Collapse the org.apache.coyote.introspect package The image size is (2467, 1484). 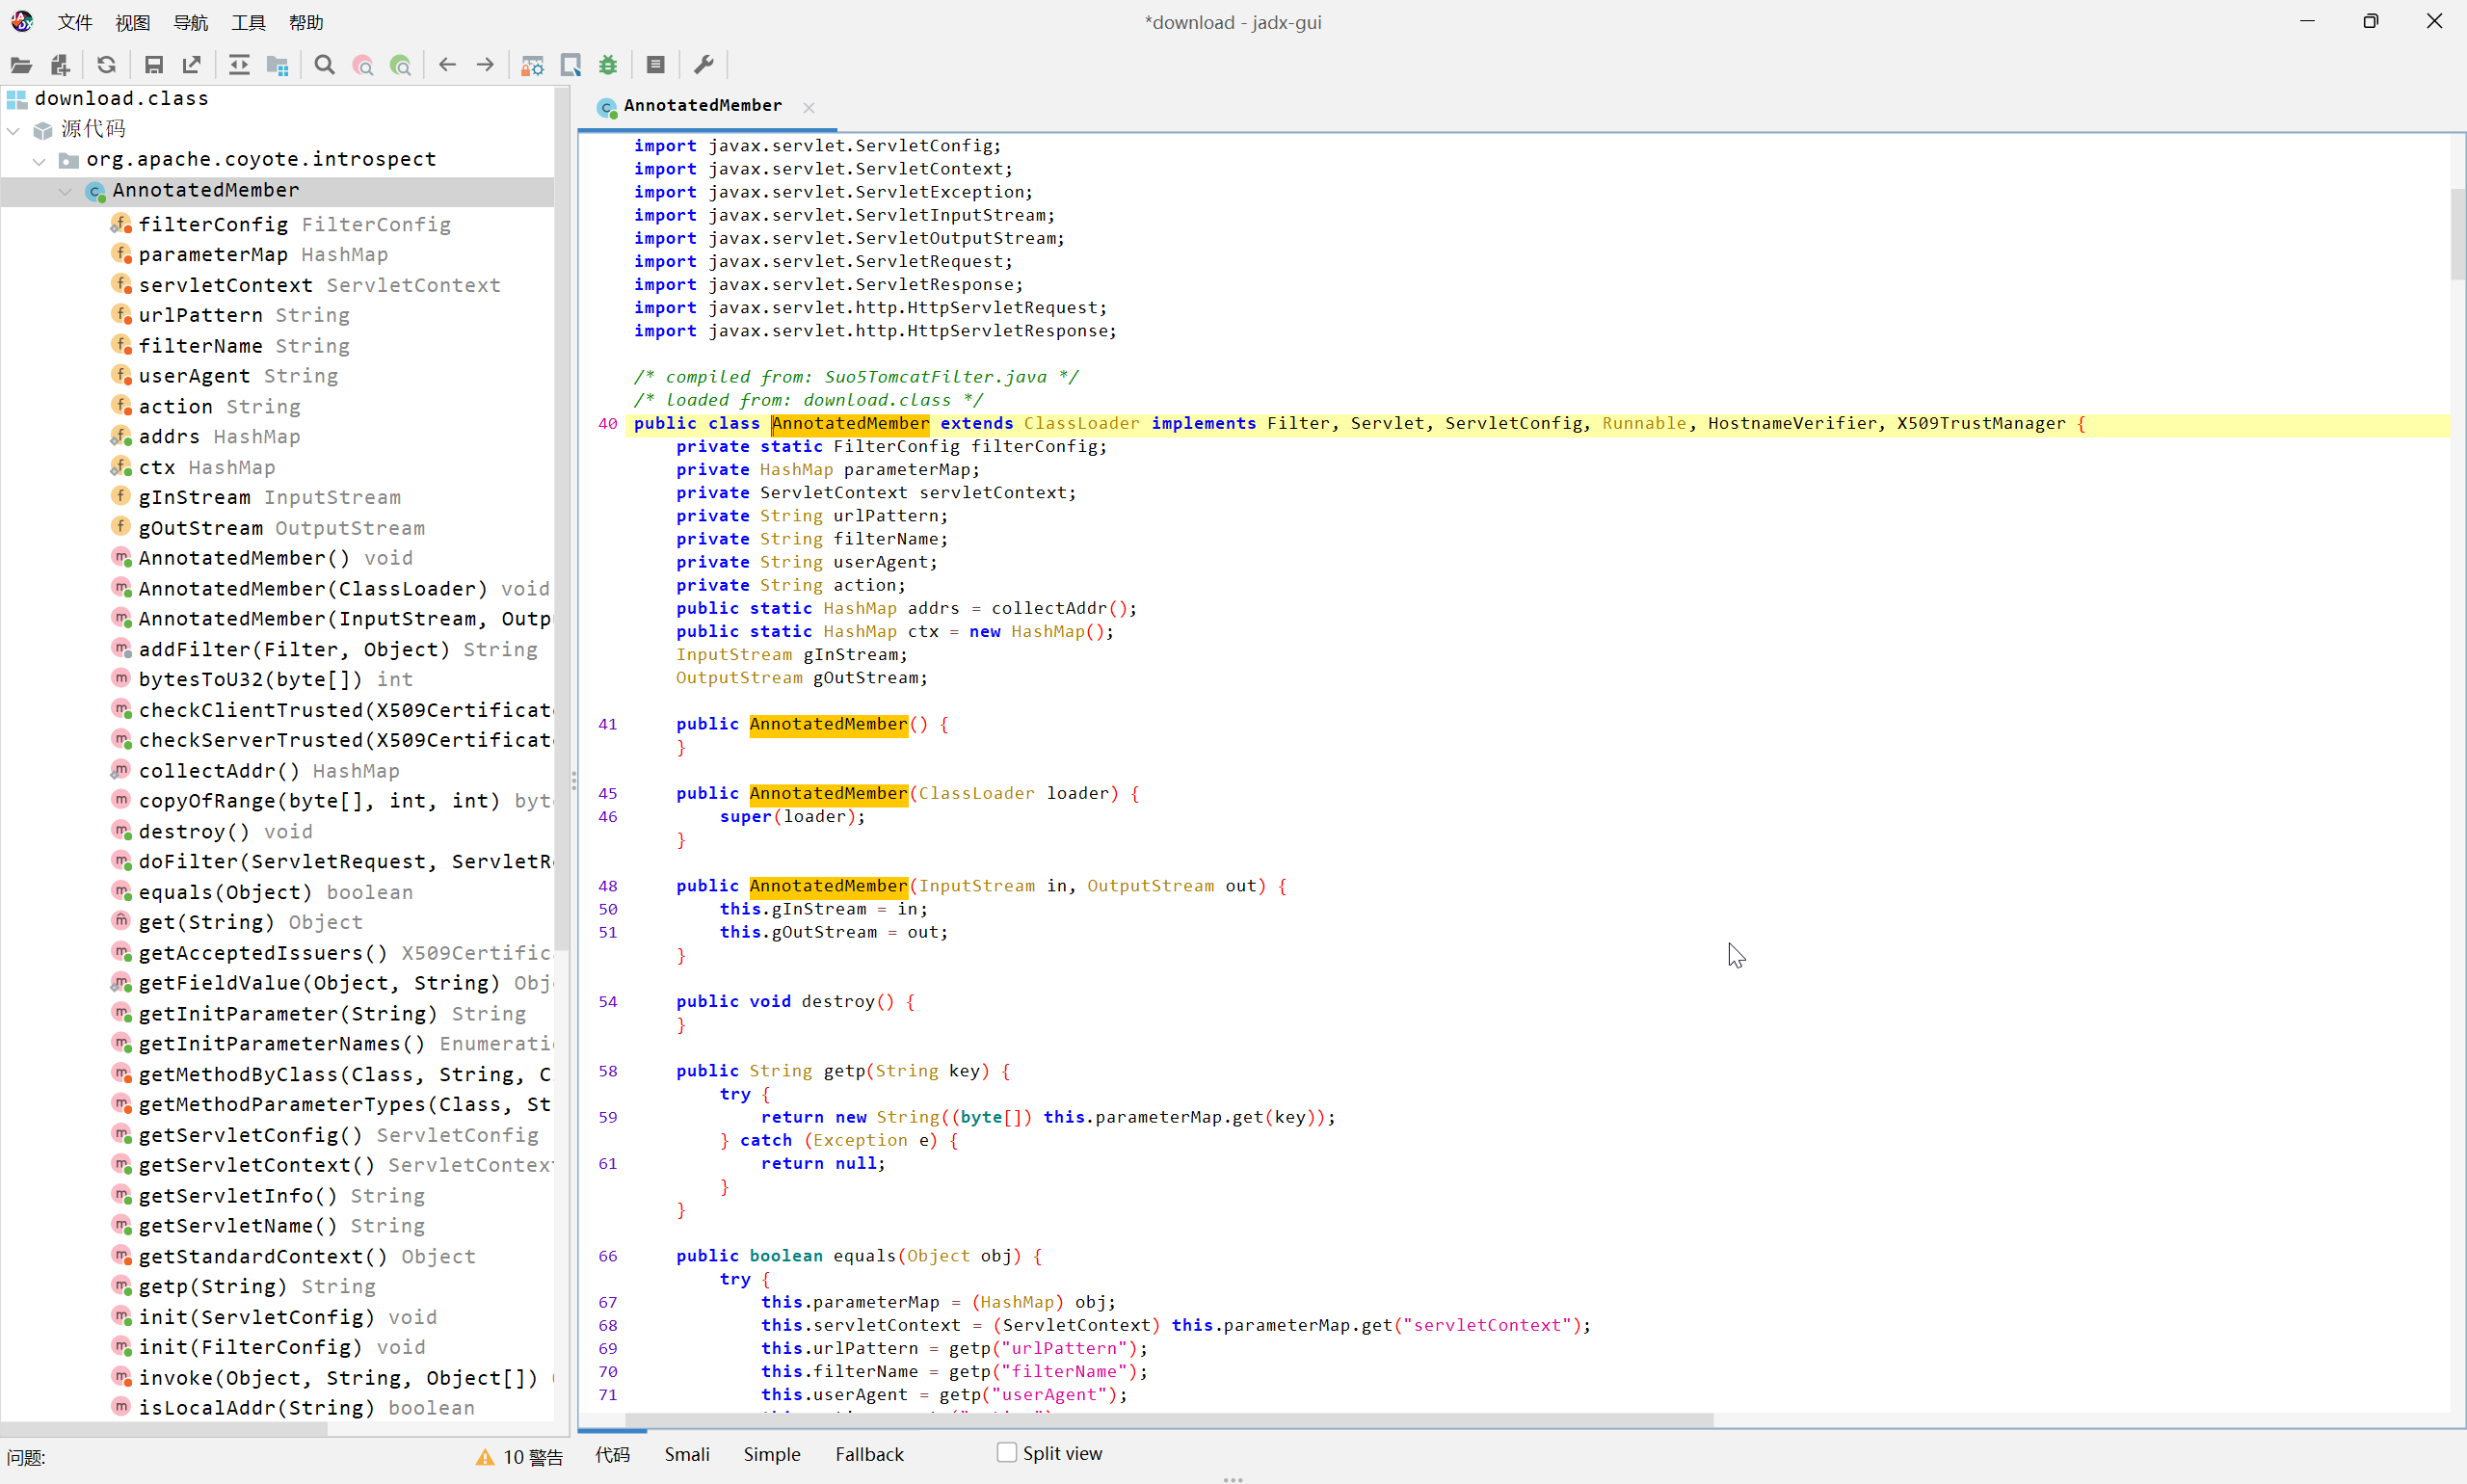[39, 160]
